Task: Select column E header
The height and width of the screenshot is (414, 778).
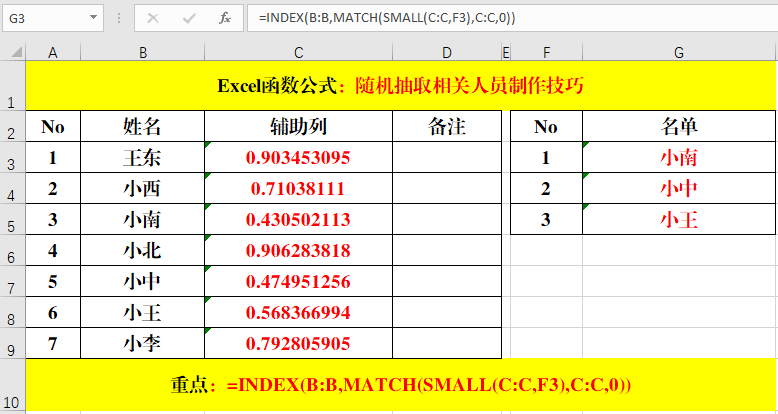Action: [506, 53]
